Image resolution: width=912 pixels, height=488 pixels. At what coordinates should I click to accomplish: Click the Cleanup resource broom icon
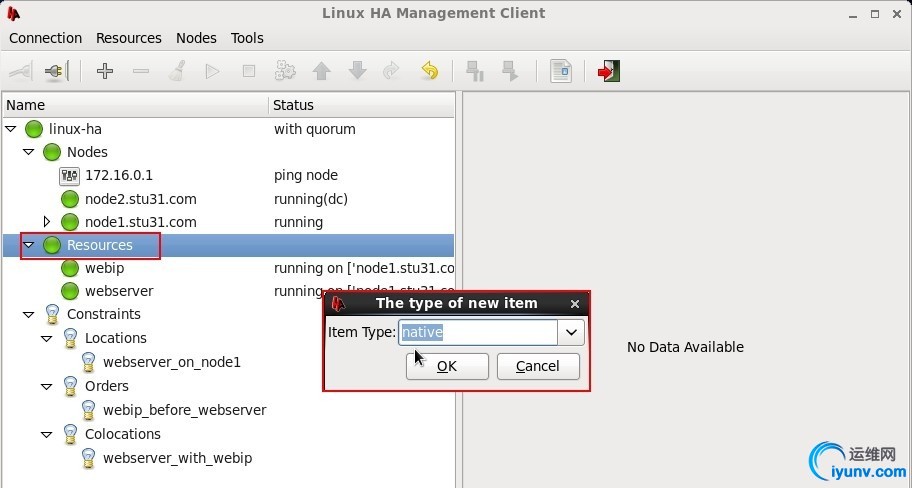tap(177, 71)
